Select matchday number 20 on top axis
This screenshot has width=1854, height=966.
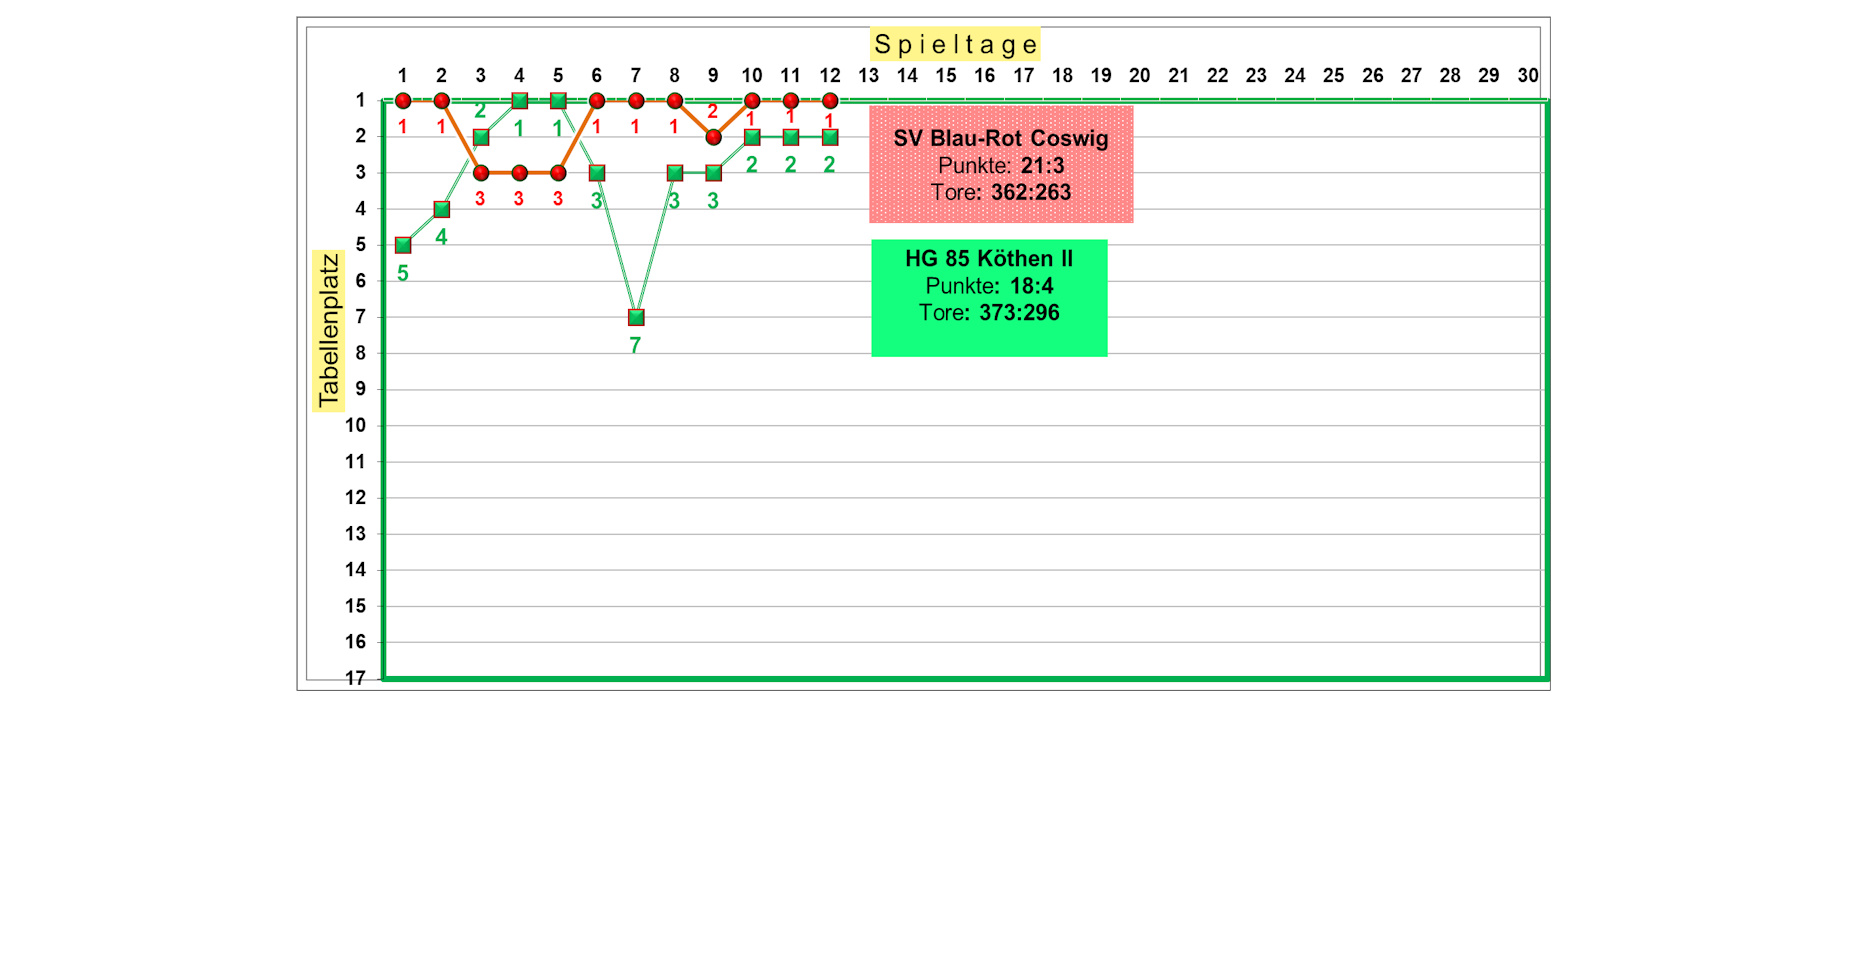pos(1140,75)
